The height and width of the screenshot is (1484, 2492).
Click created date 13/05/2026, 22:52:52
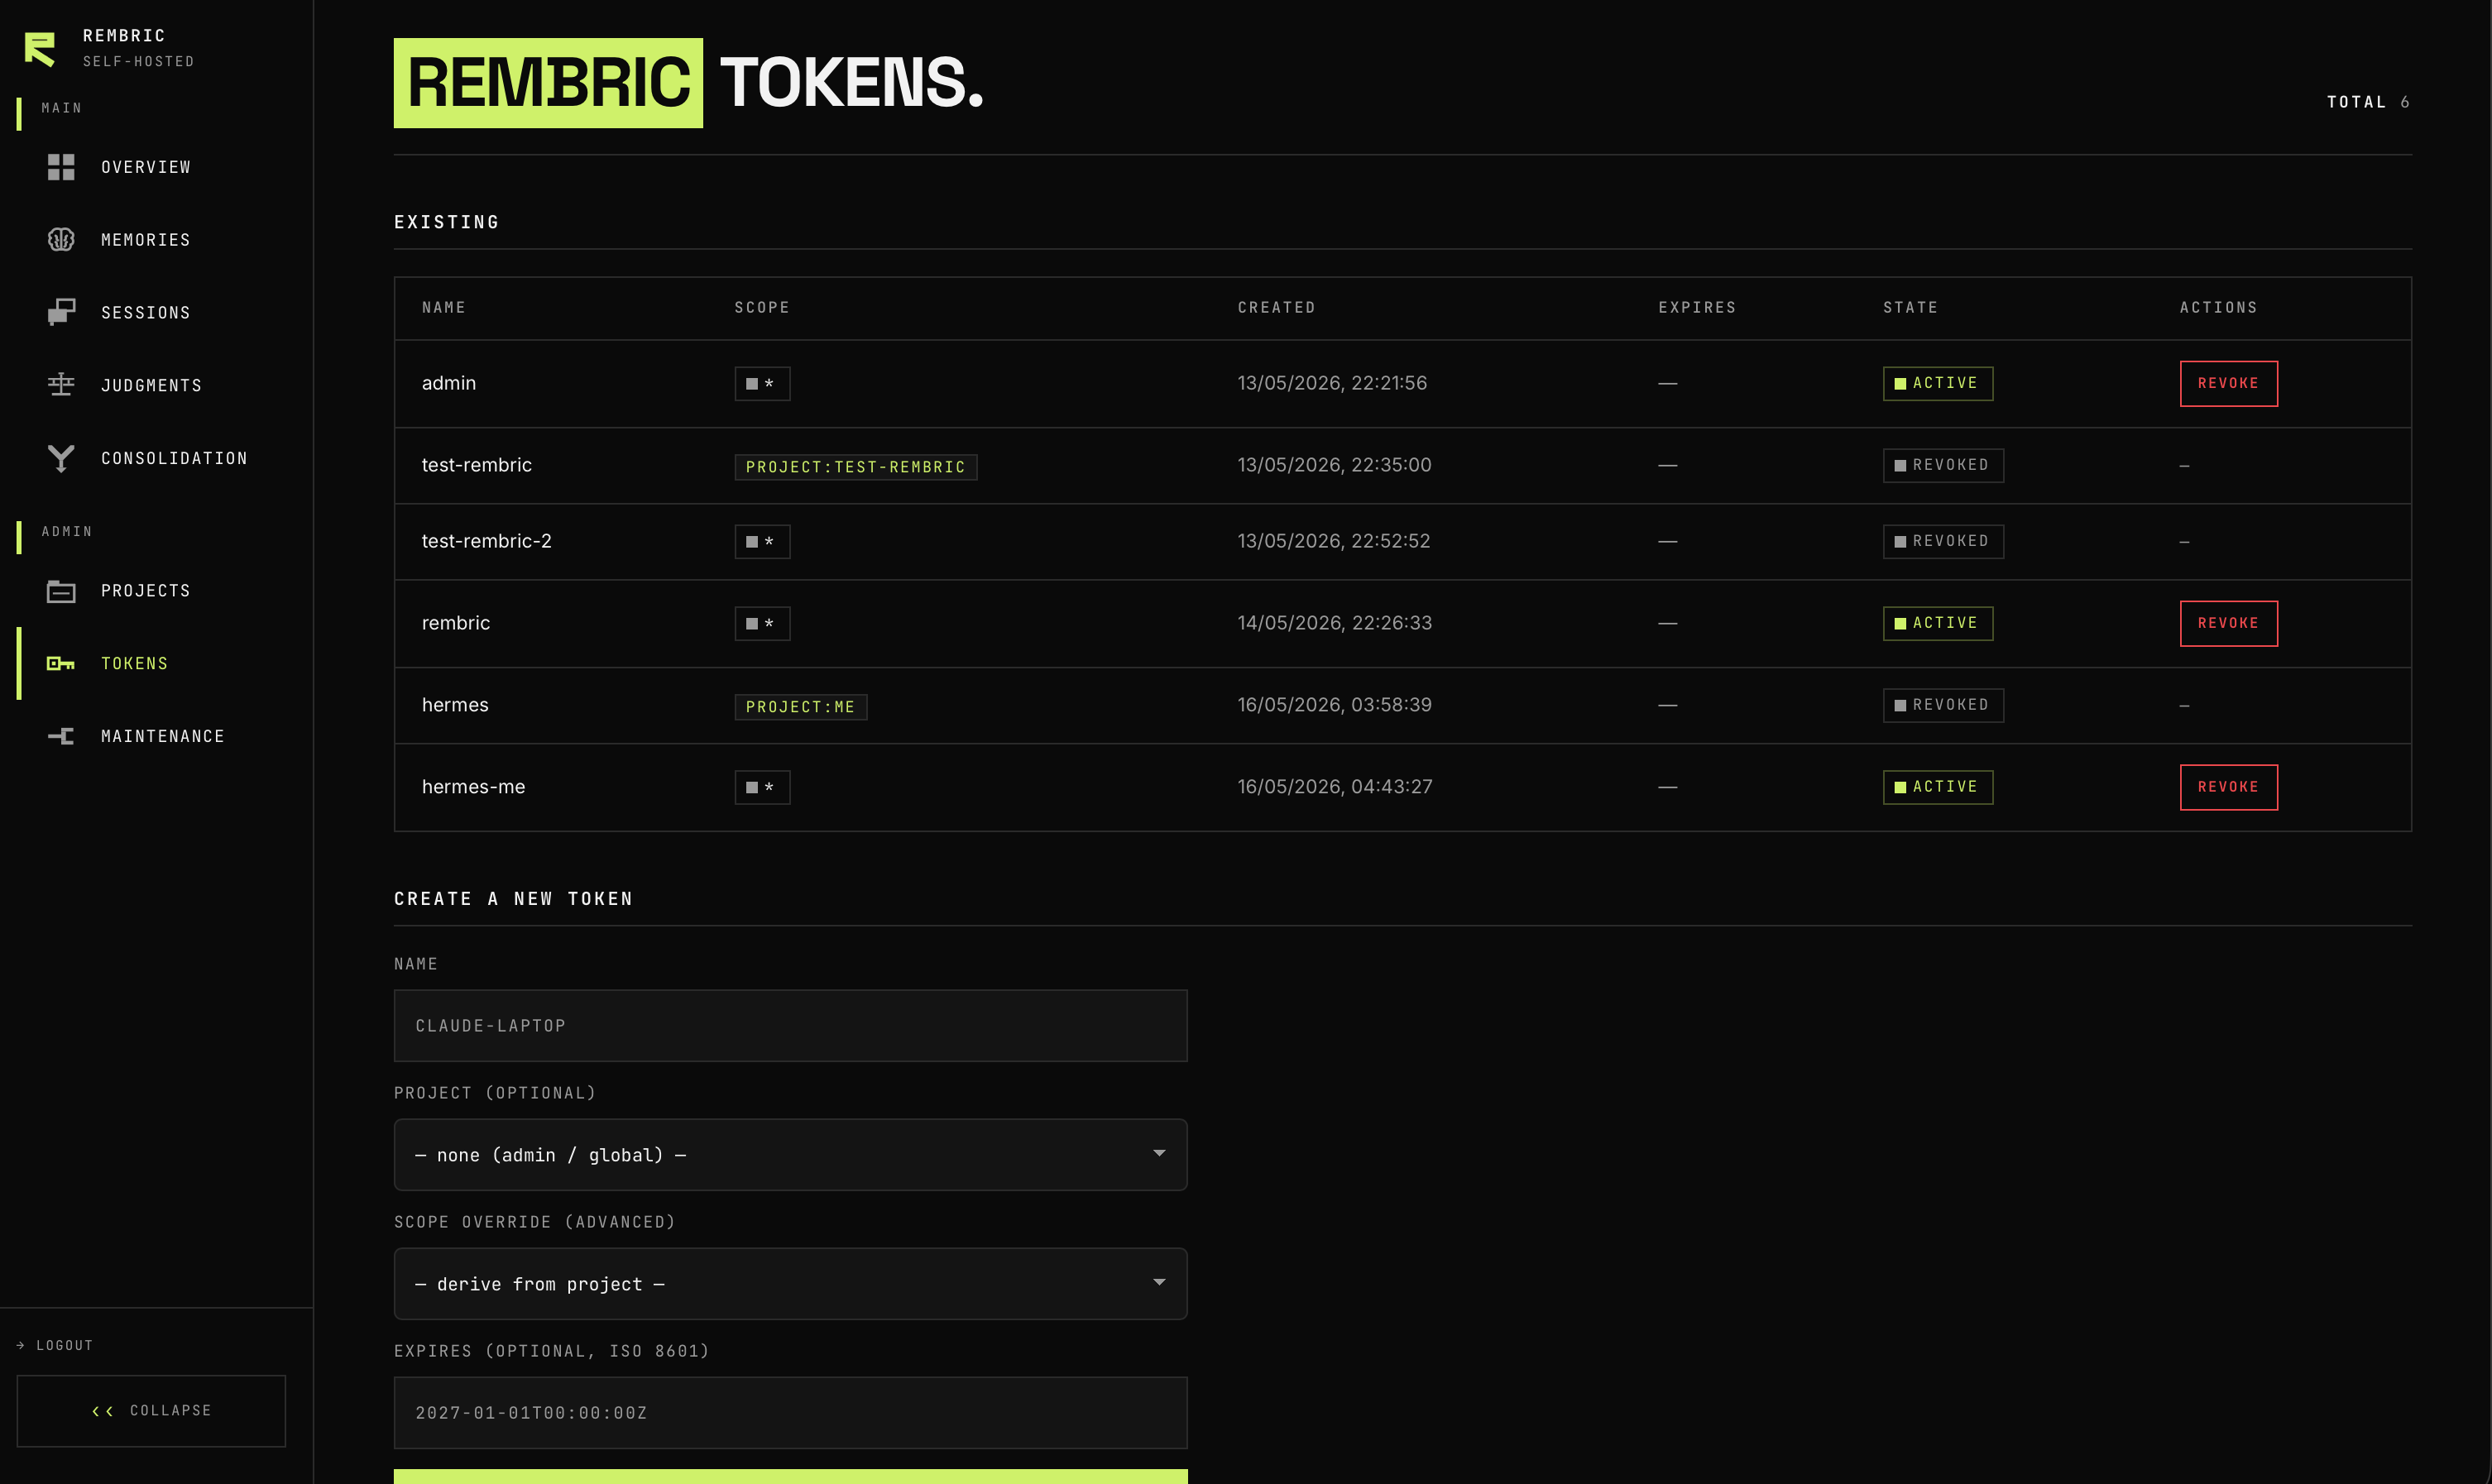[x=1333, y=541]
